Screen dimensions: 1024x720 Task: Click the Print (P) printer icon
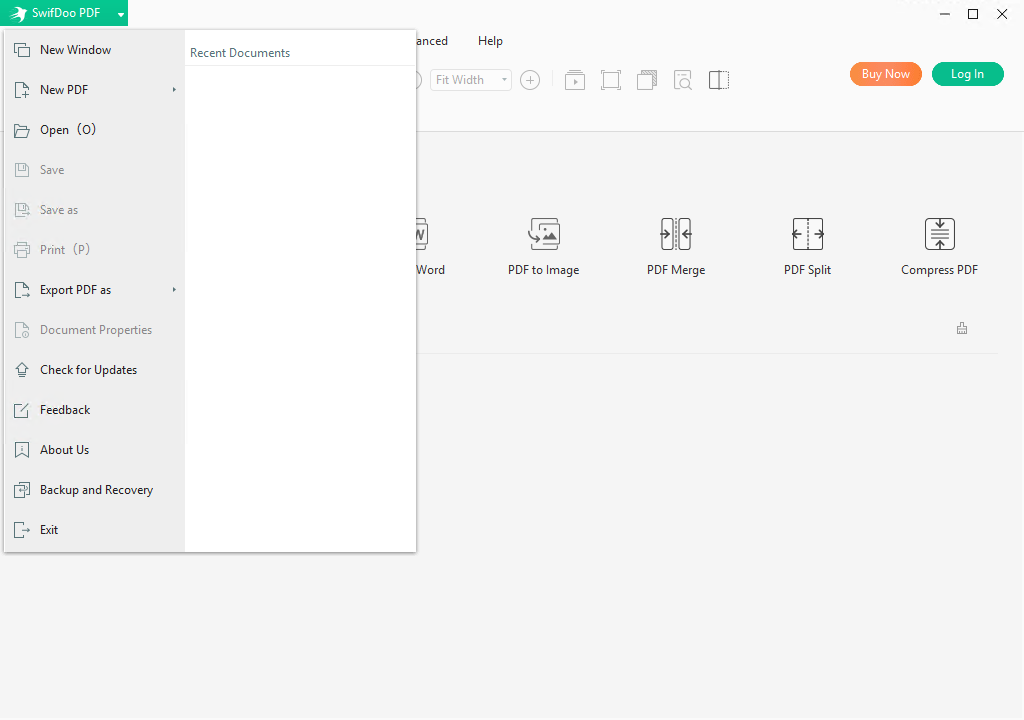coord(22,250)
